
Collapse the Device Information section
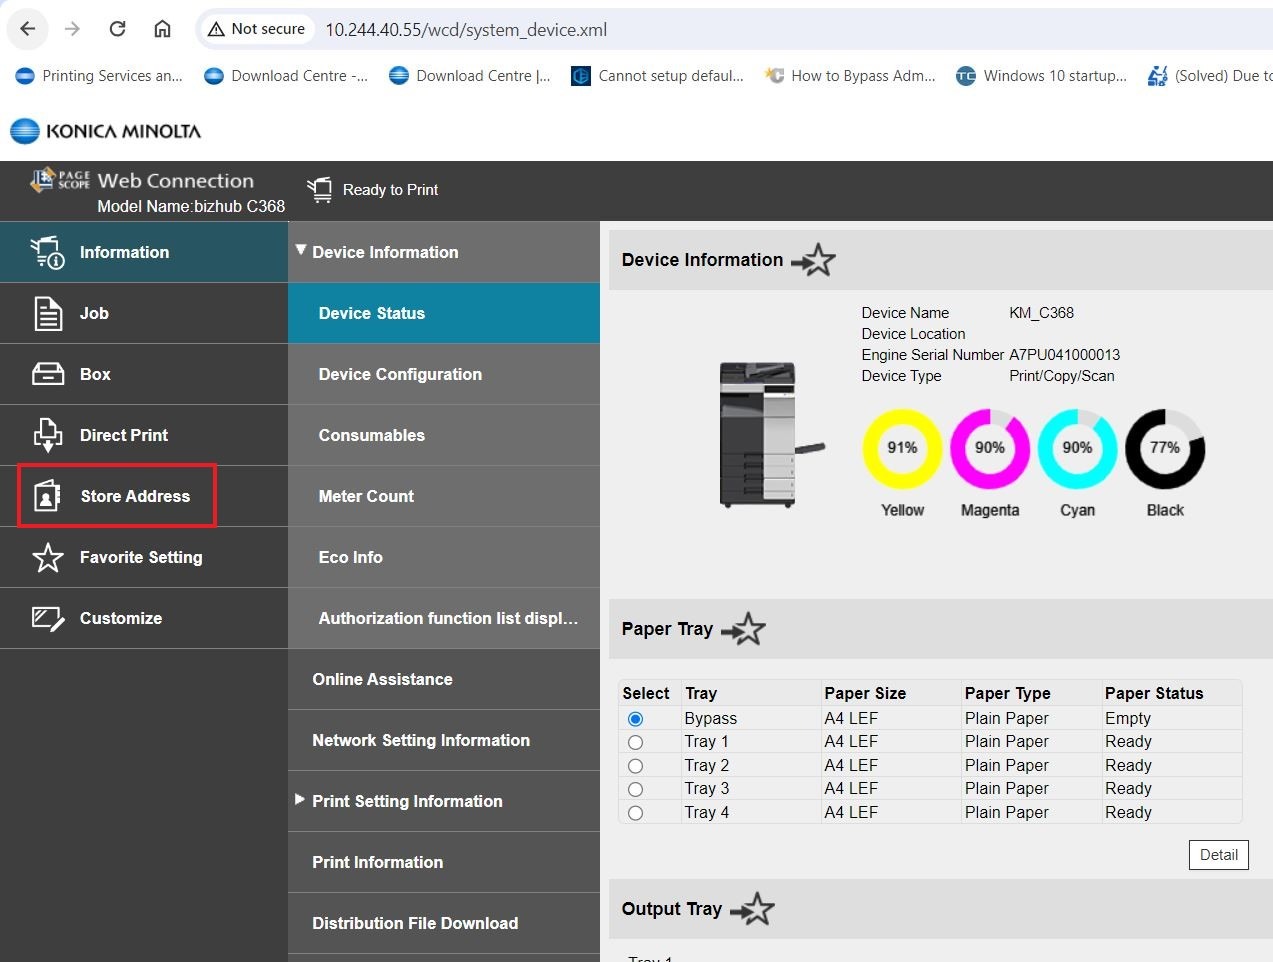385,252
